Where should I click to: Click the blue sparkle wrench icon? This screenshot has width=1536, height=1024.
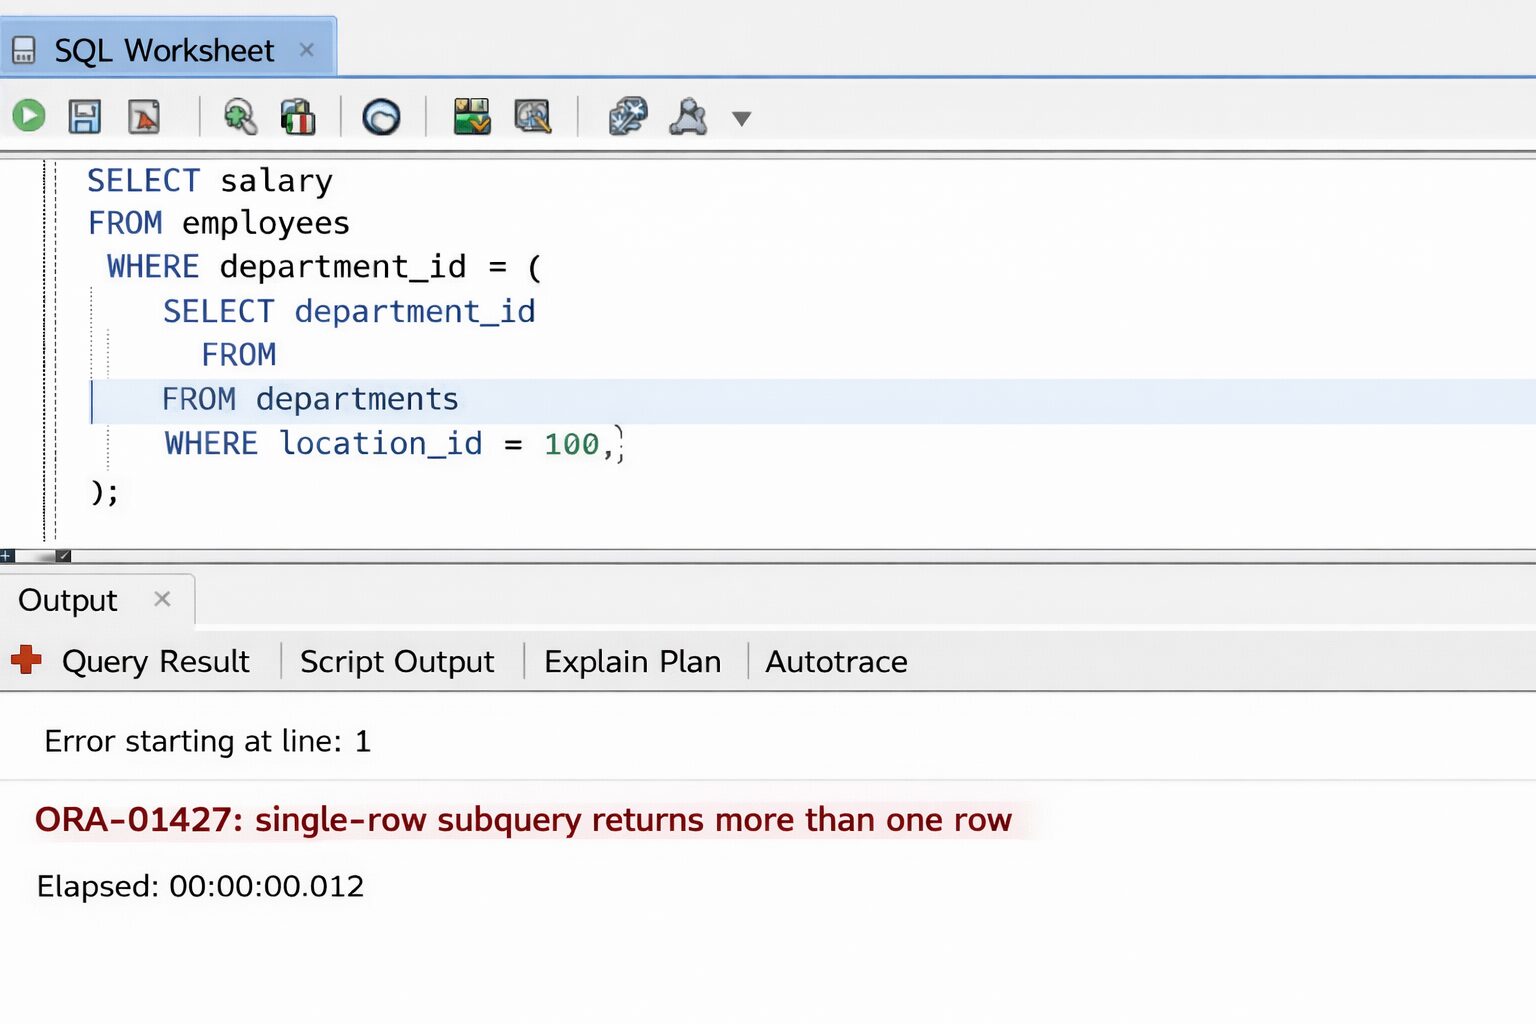pos(628,117)
